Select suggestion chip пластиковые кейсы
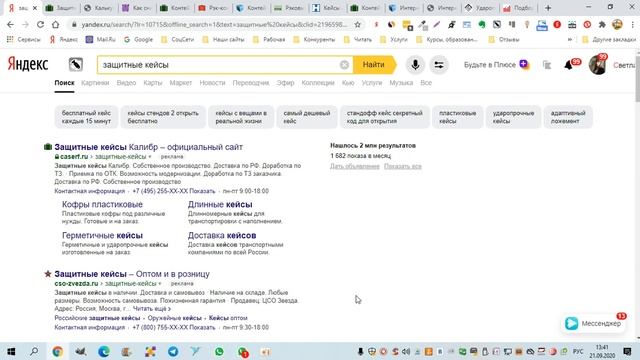This screenshot has width=640, height=360. click(457, 117)
